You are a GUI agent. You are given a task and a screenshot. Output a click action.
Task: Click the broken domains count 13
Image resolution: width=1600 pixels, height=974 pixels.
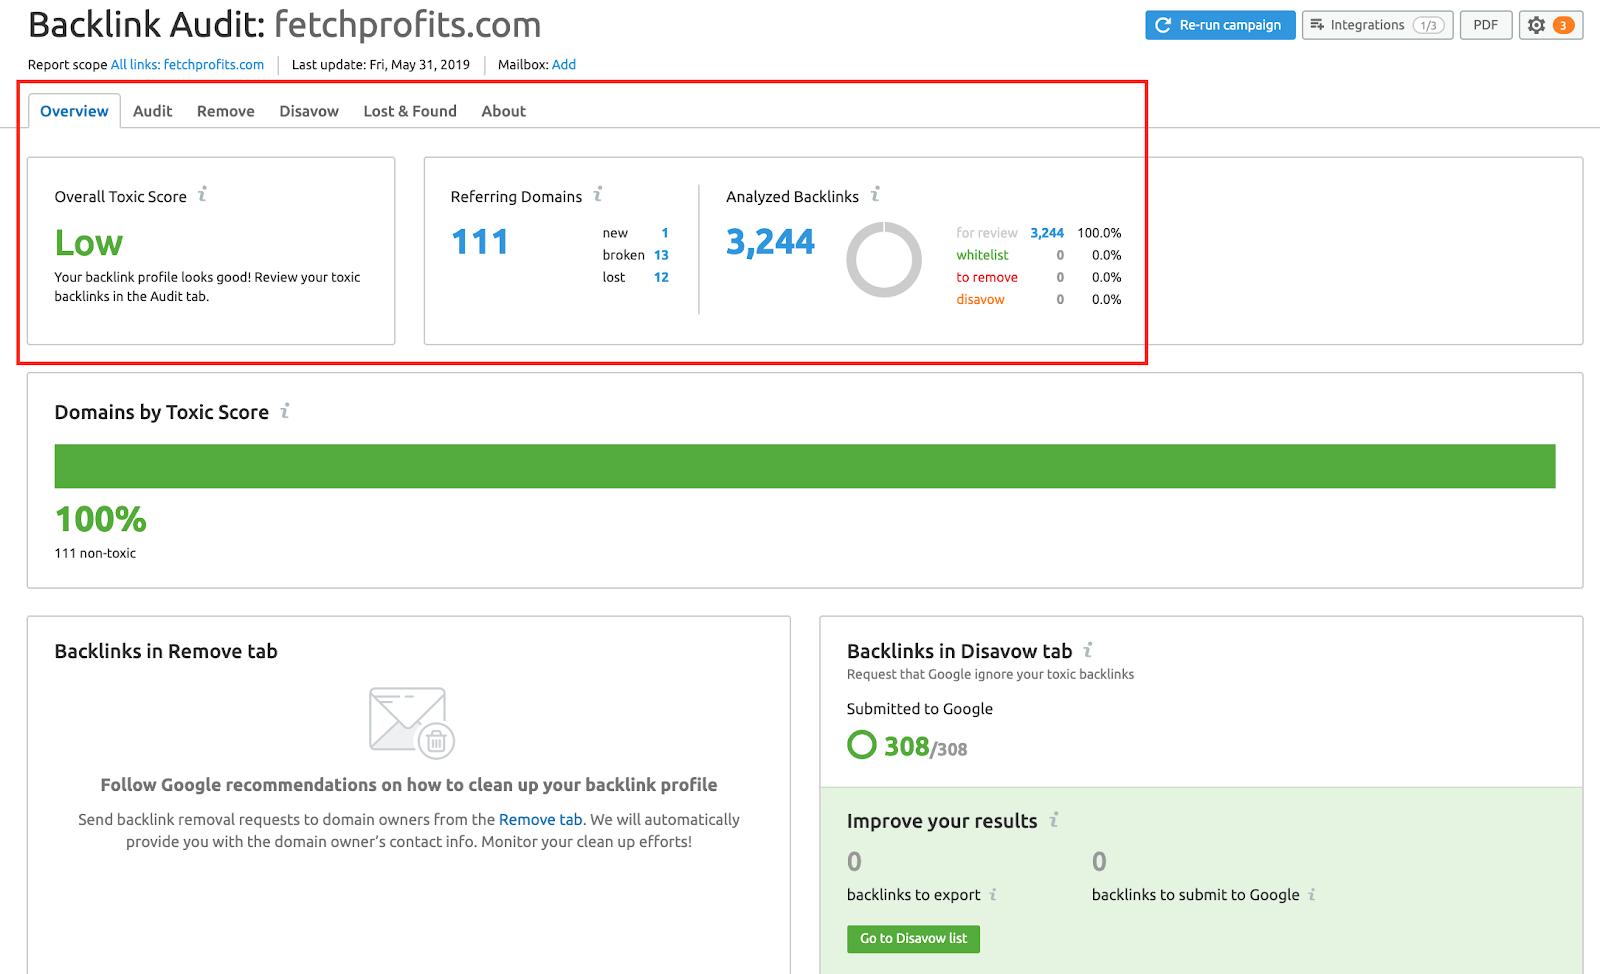(x=661, y=255)
